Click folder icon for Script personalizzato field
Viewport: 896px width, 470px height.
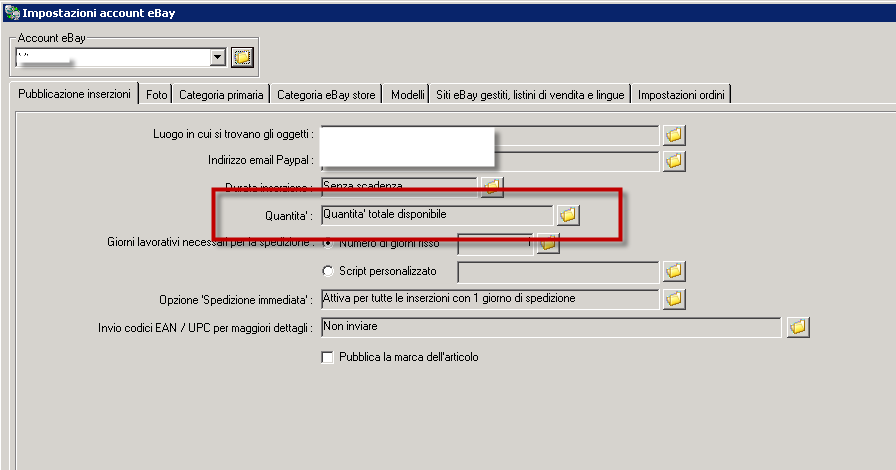[x=674, y=271]
